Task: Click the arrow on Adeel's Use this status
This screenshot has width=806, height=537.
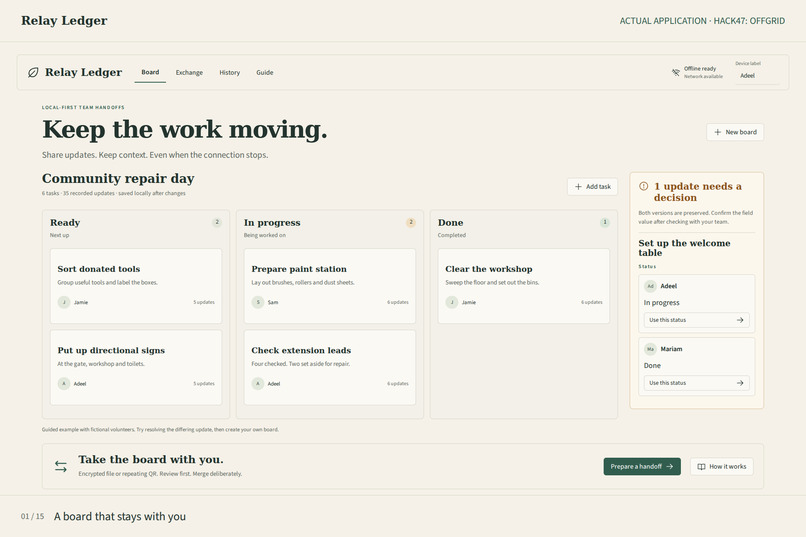Action: (x=740, y=320)
